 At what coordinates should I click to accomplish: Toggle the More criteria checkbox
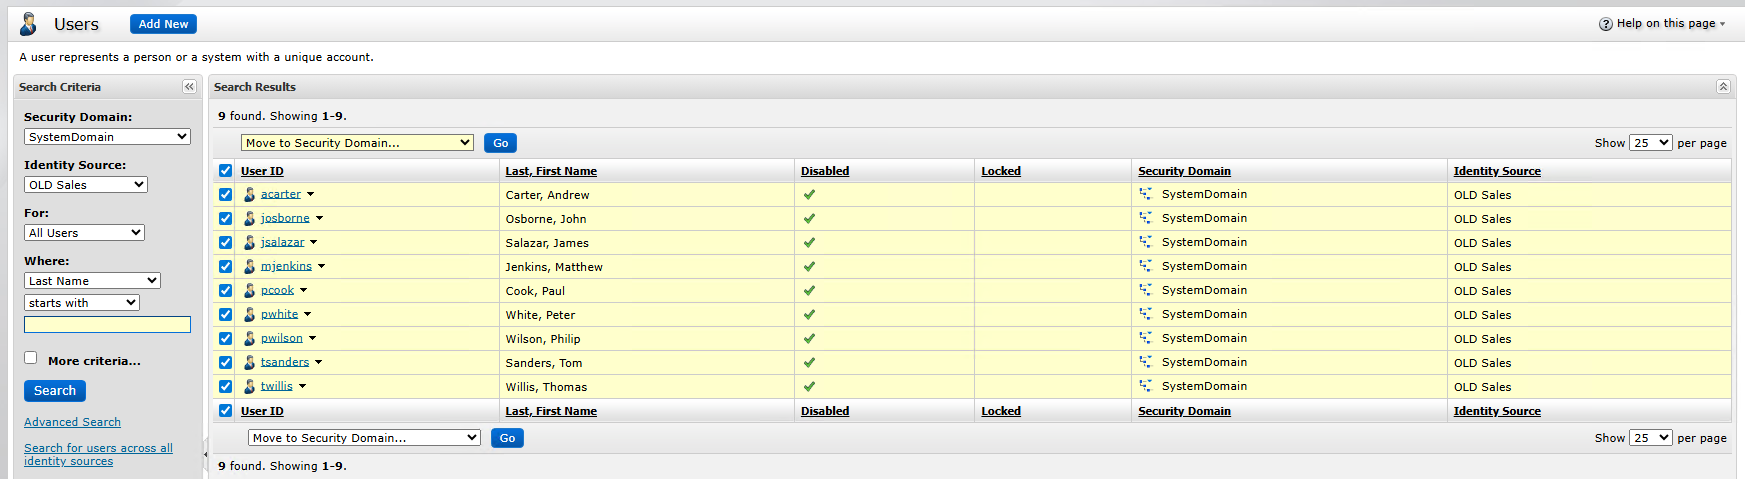31,358
